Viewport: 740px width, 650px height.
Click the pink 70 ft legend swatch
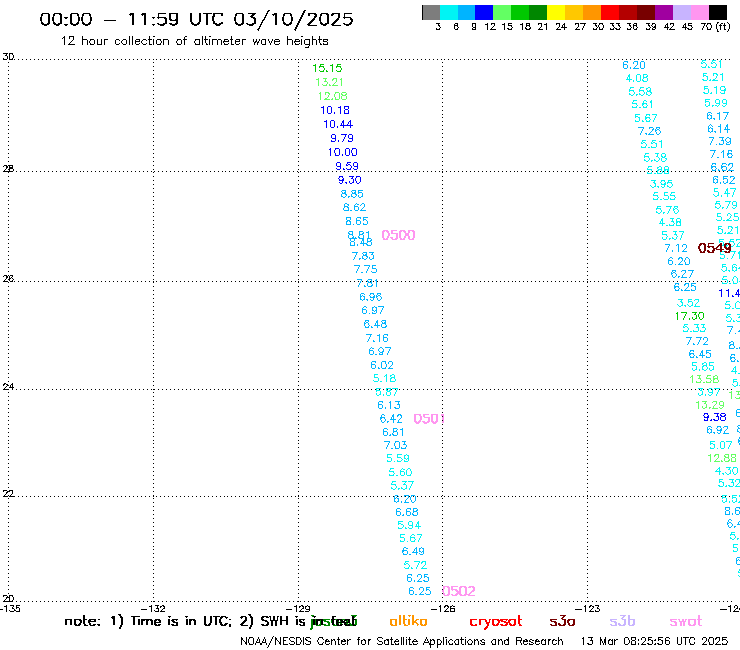pyautogui.click(x=700, y=12)
